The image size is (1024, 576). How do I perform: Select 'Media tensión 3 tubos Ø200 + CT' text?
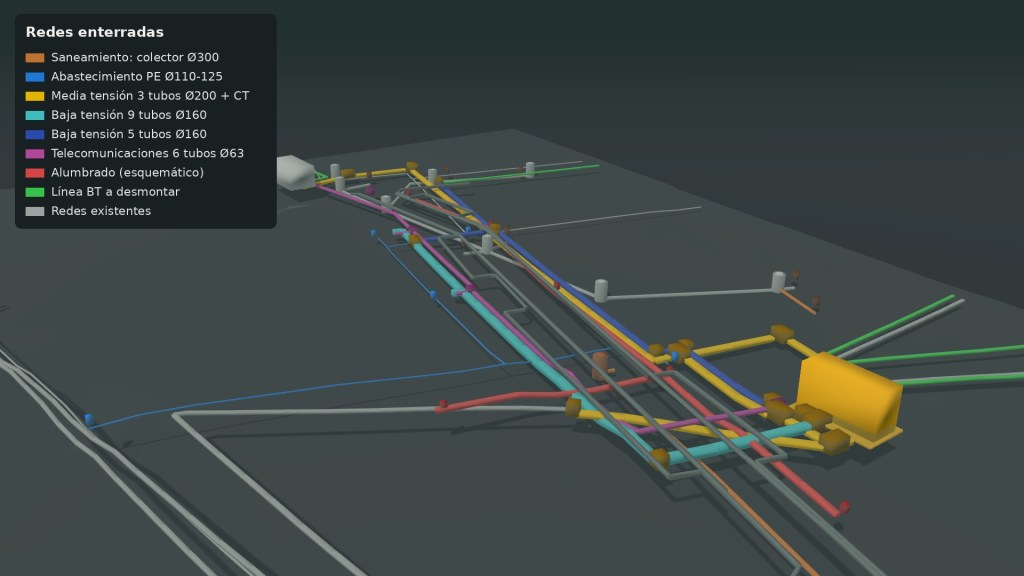click(x=150, y=96)
